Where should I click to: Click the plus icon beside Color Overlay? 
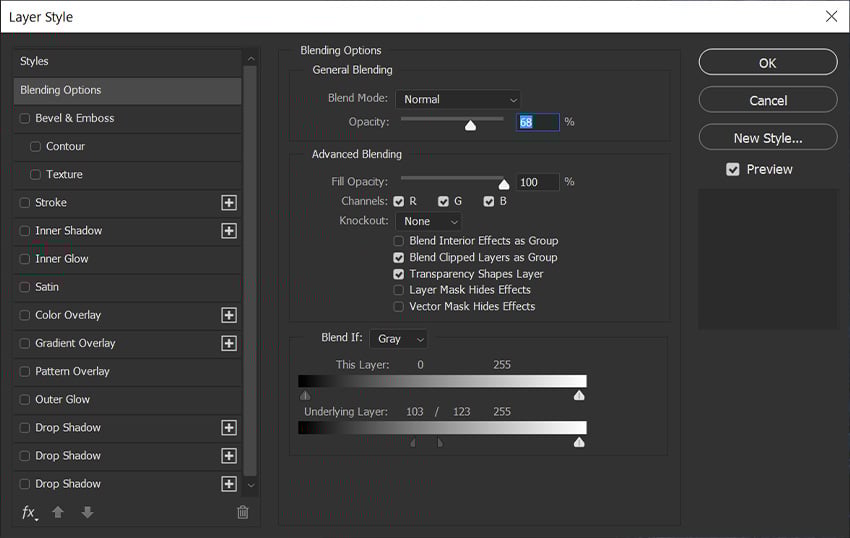pyautogui.click(x=229, y=315)
